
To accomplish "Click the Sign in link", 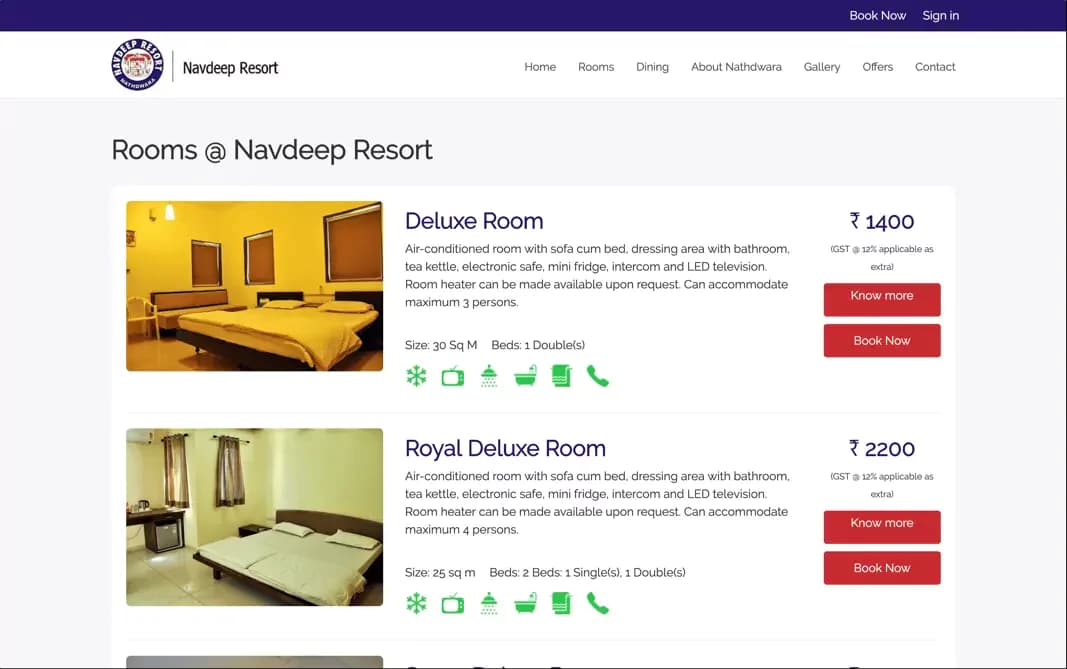I will point(940,16).
